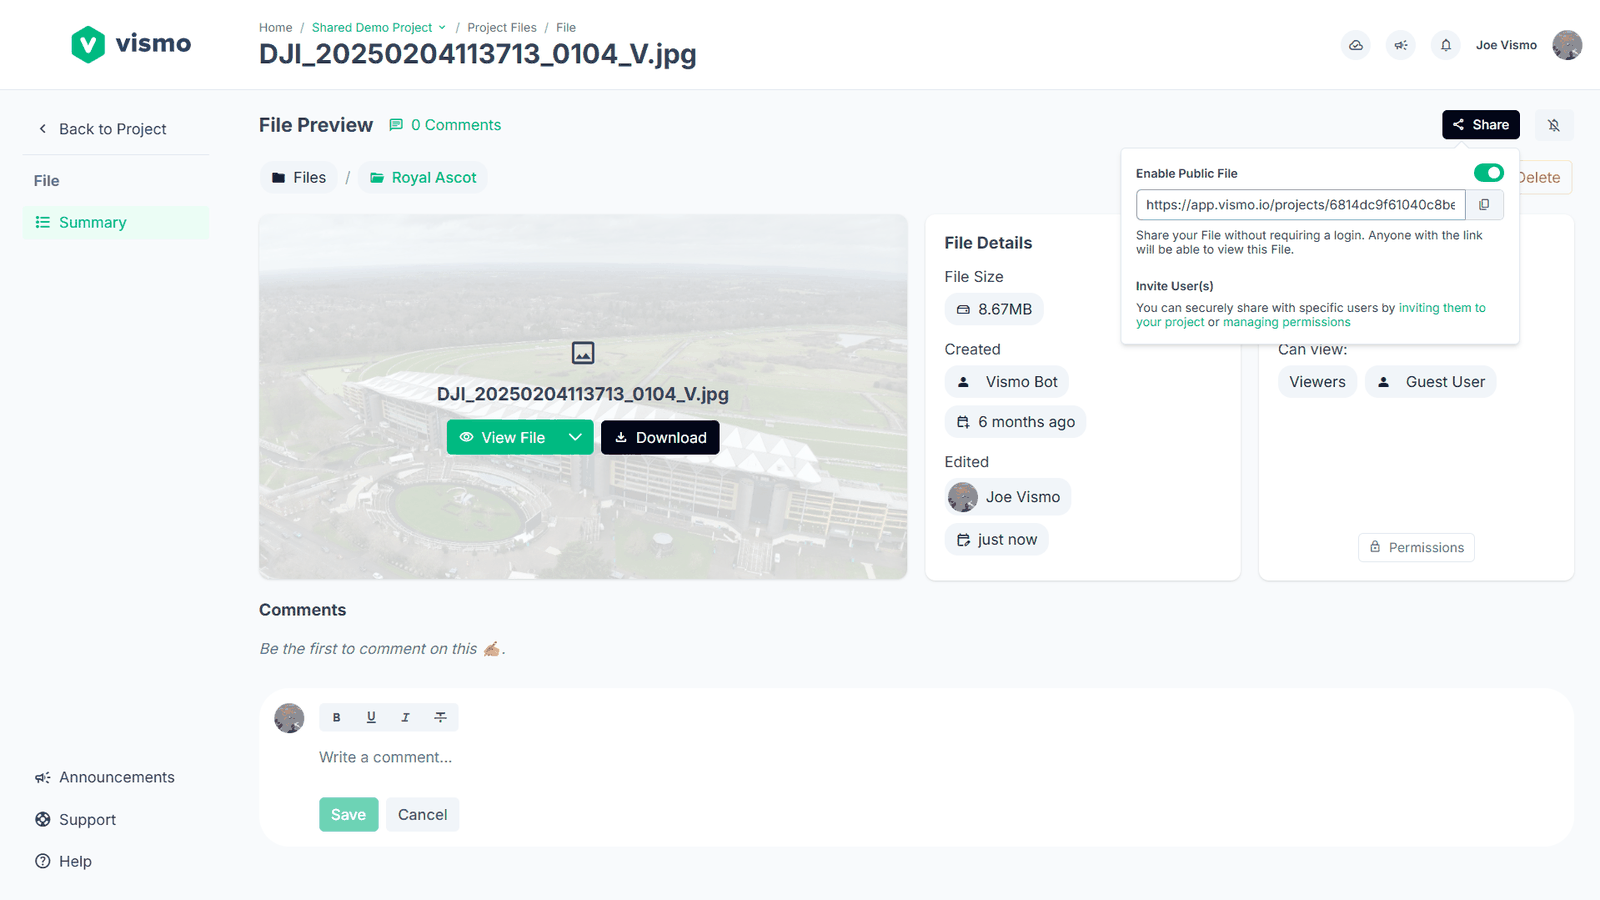The width and height of the screenshot is (1600, 900).
Task: Click the image placeholder icon in preview
Action: (x=583, y=353)
